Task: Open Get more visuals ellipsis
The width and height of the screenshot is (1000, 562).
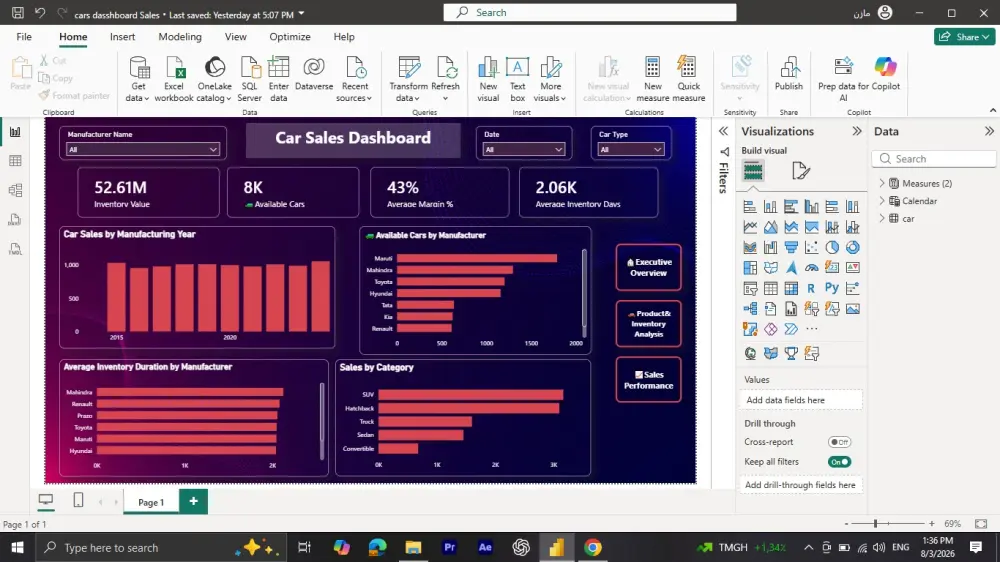Action: (x=811, y=329)
